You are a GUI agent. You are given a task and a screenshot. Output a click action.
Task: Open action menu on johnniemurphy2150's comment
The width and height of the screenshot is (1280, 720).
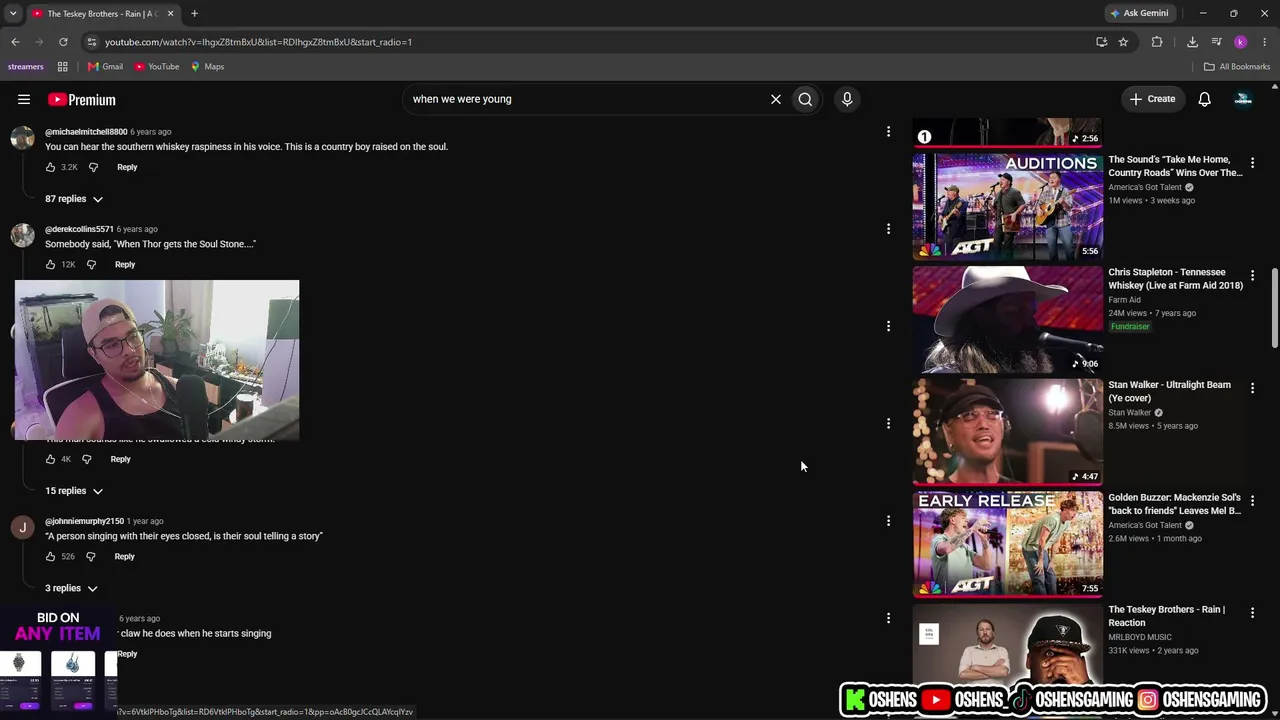click(888, 521)
